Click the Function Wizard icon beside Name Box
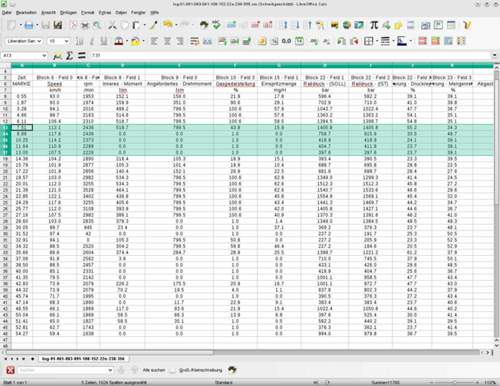The height and width of the screenshot is (386, 500). coord(57,56)
